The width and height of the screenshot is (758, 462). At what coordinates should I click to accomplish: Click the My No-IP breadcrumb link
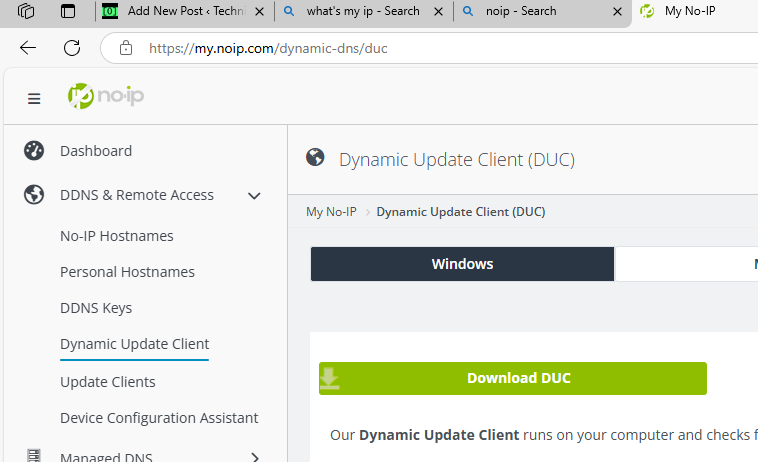click(331, 212)
